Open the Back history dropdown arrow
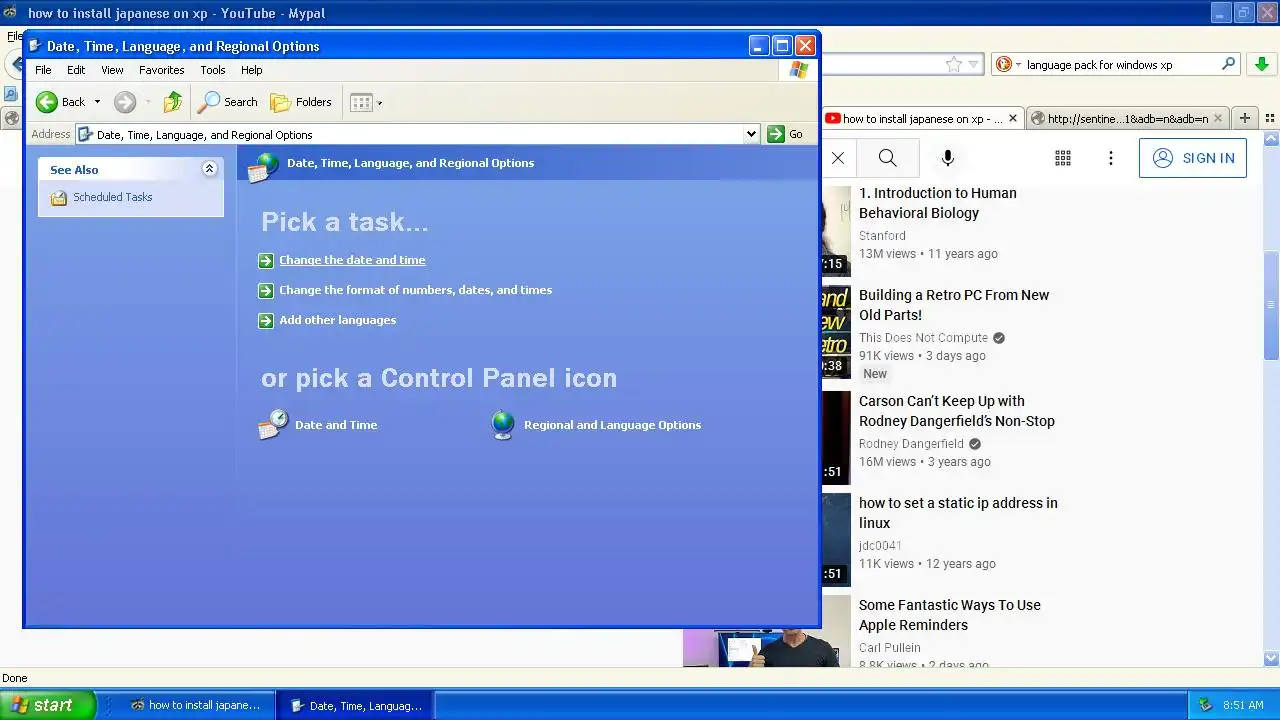 click(x=97, y=102)
